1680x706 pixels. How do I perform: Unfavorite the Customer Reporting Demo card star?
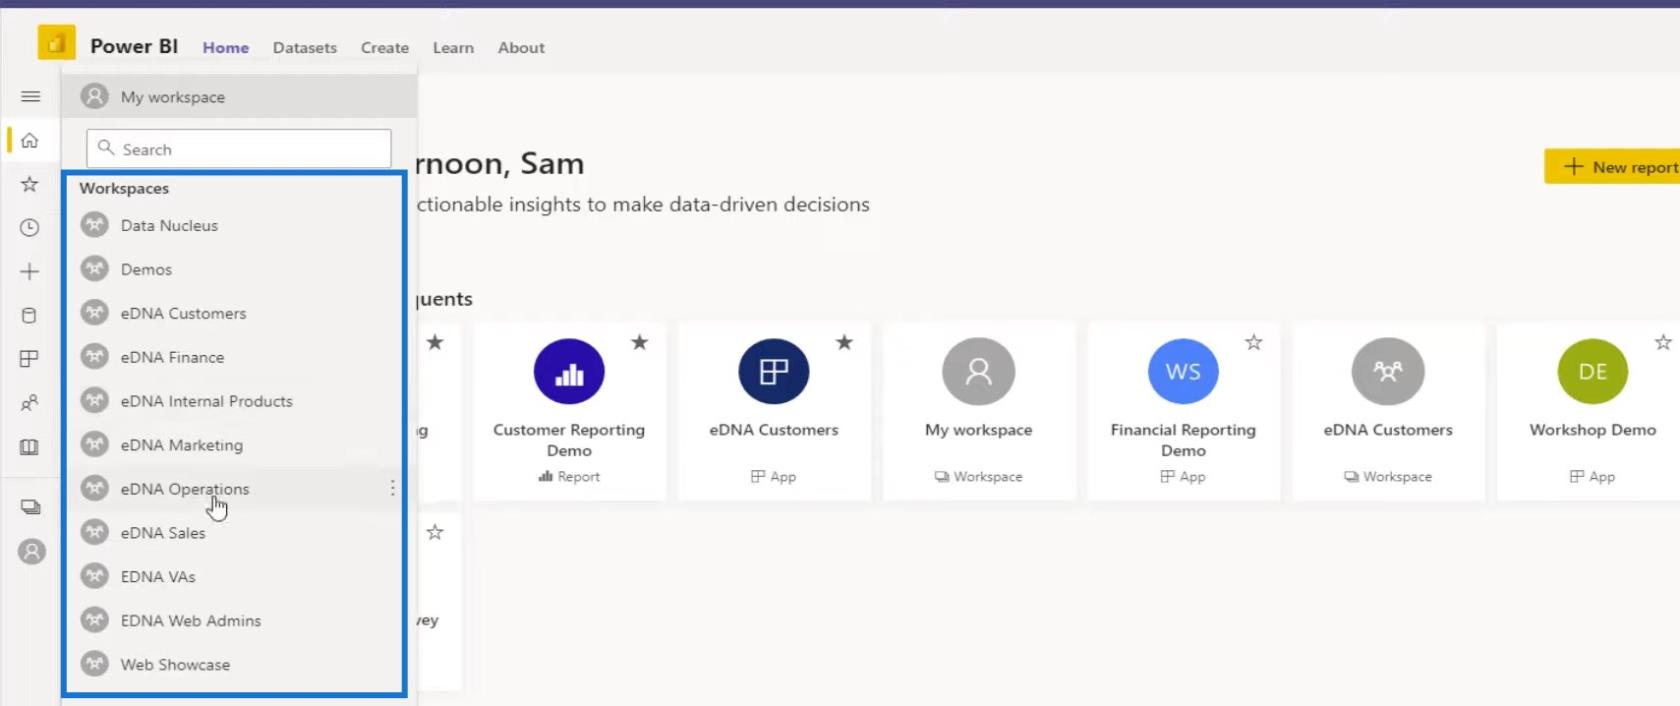point(640,343)
